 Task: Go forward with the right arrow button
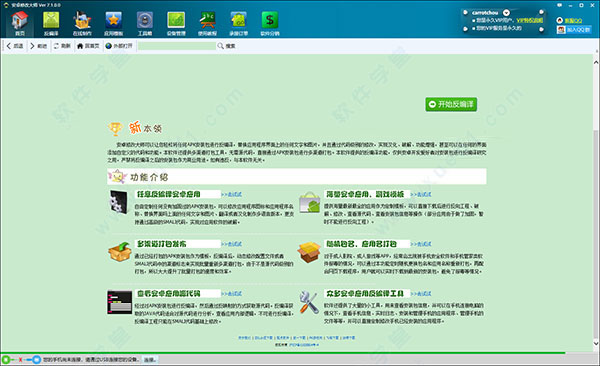click(x=38, y=46)
